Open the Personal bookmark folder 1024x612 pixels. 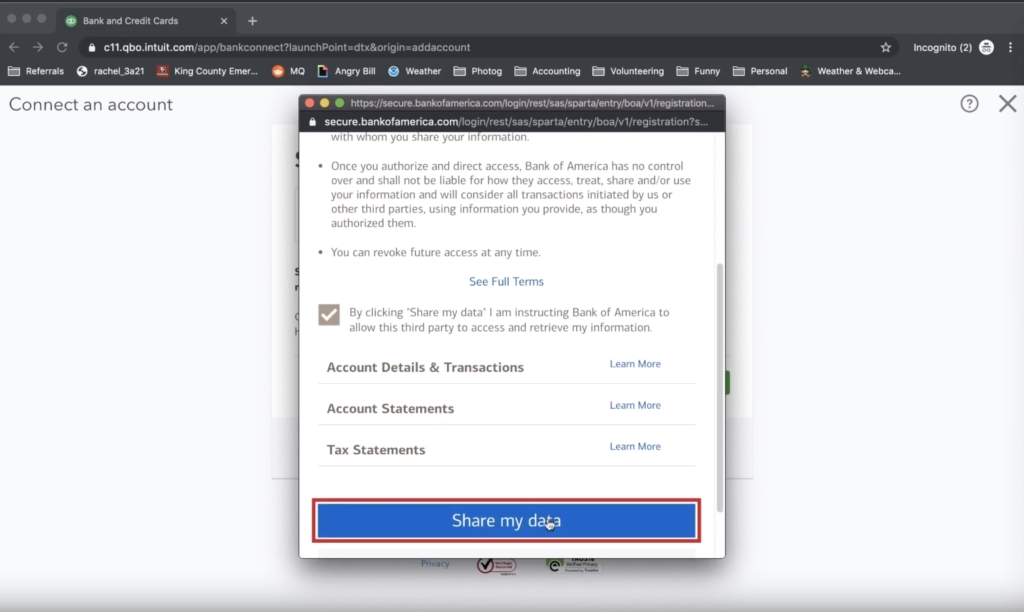[x=760, y=71]
